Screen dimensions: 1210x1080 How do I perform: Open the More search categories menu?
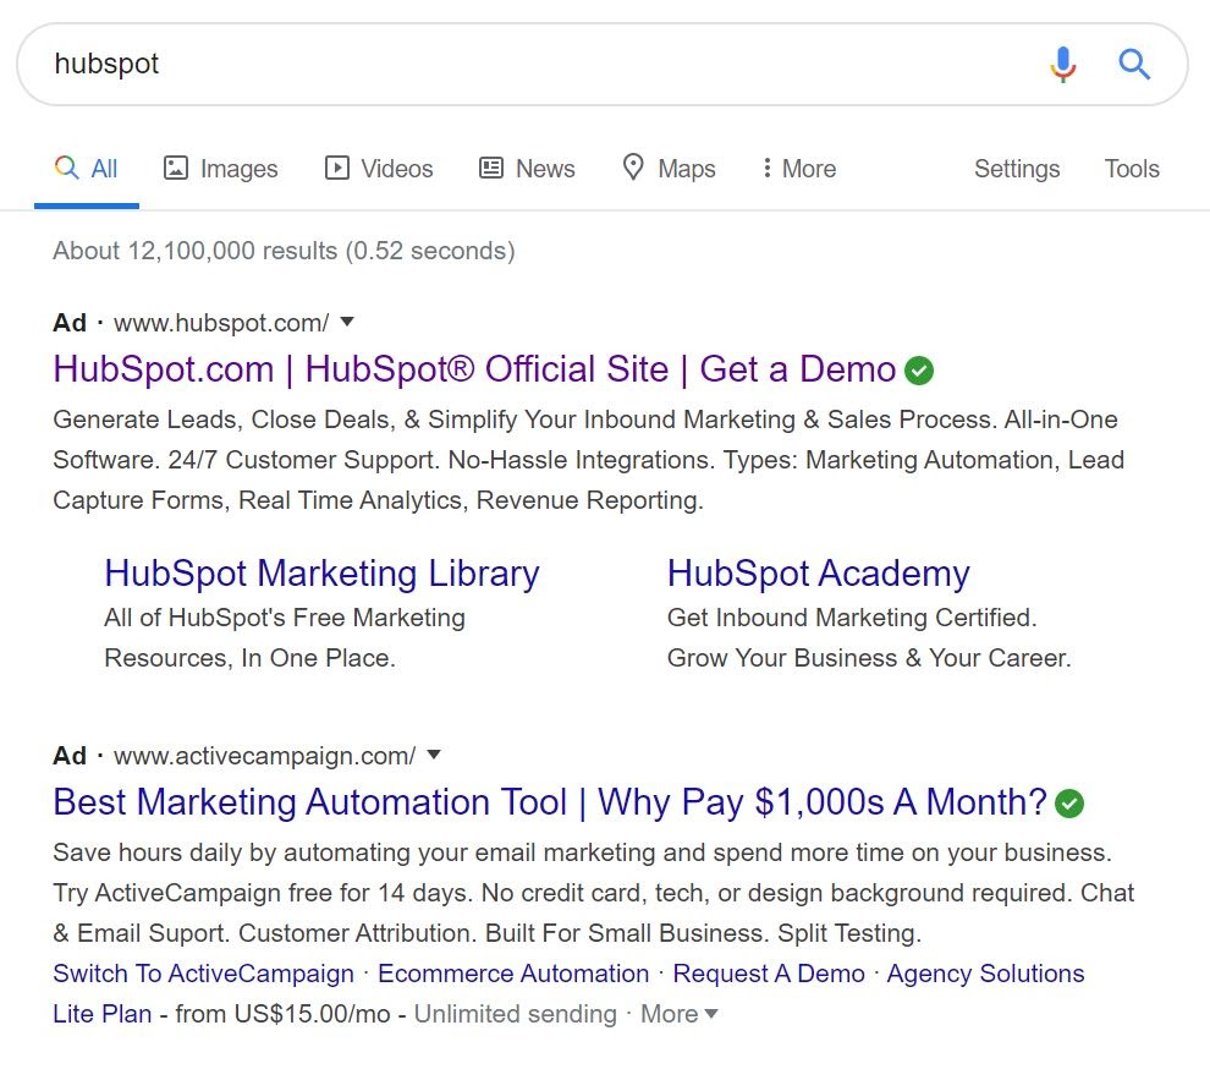point(797,168)
